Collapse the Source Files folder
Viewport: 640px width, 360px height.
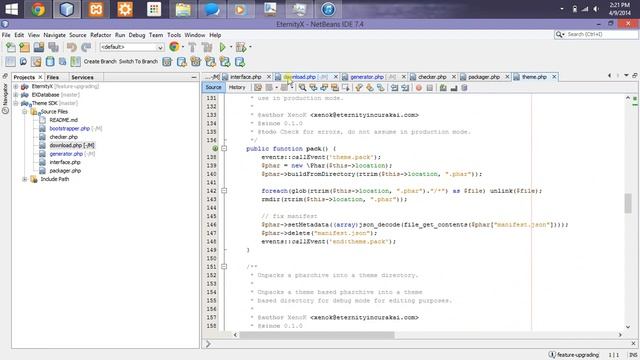pos(24,111)
